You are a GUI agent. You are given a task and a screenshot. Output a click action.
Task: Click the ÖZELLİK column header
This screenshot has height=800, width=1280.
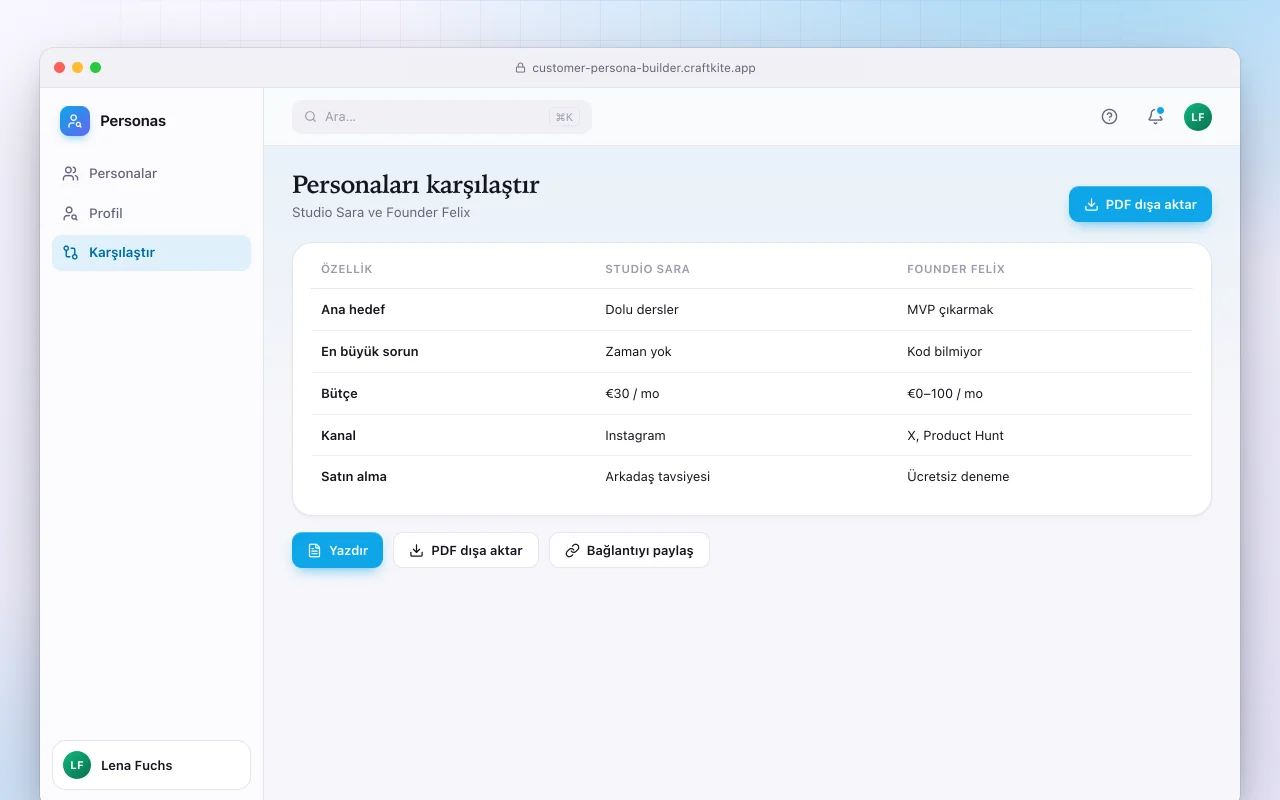346,269
